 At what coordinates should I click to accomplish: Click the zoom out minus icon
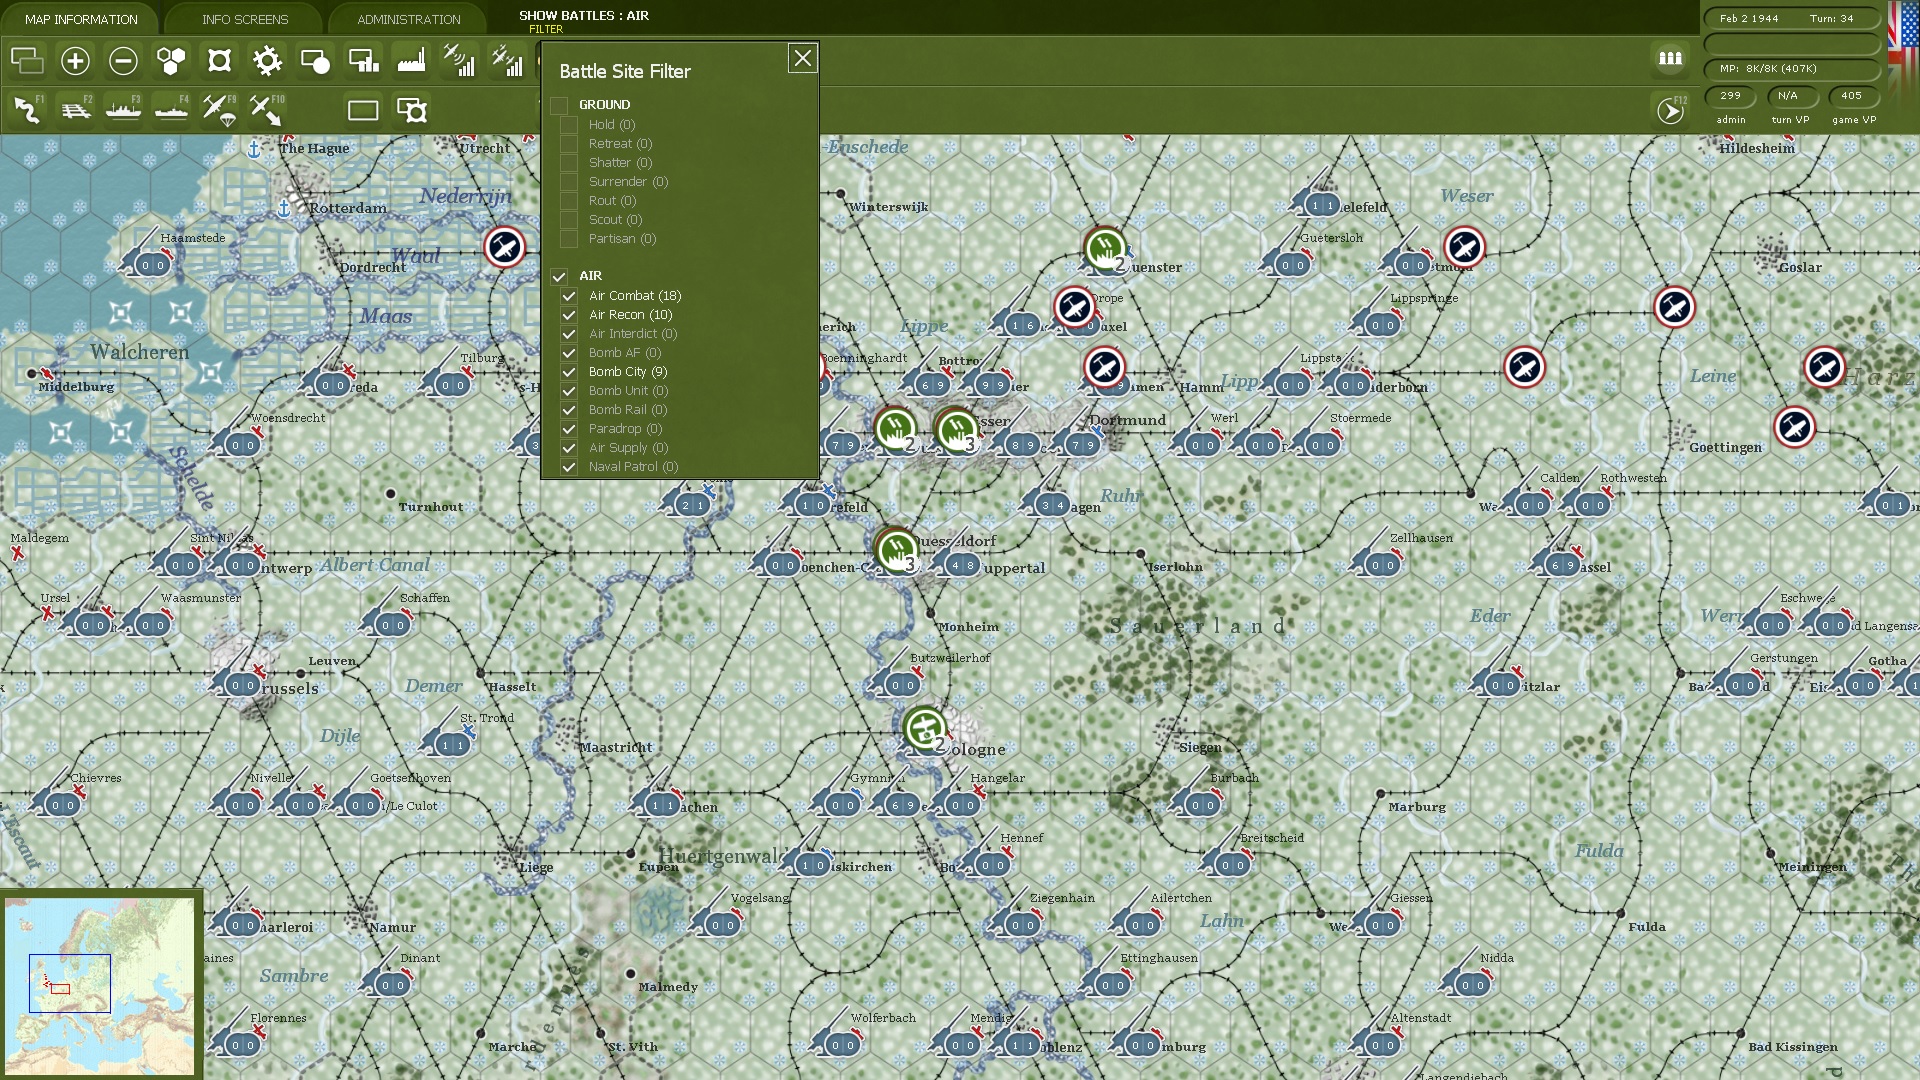[123, 61]
